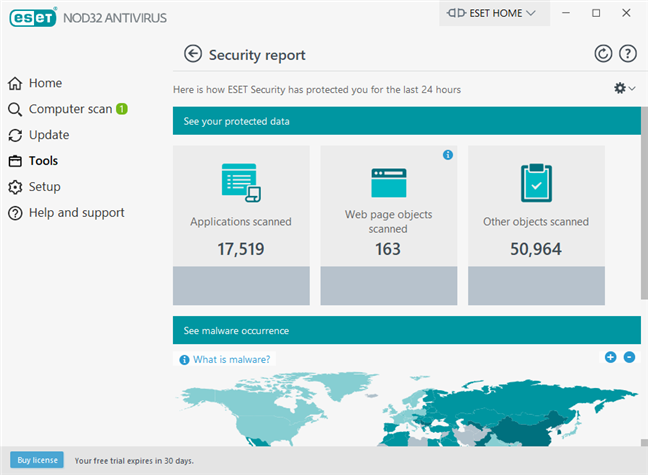Click the Computer scan magnifier icon
The image size is (648, 475).
[x=15, y=109]
